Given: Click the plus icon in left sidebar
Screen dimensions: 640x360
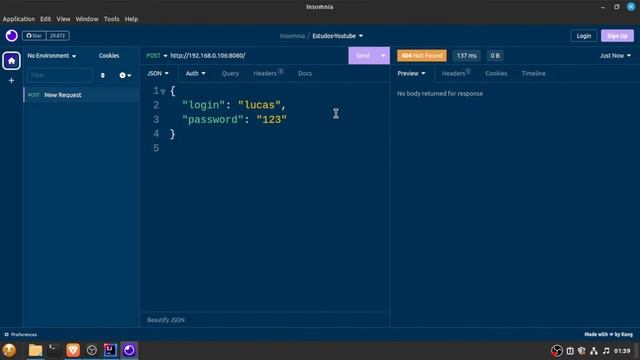Looking at the screenshot, I should (x=11, y=80).
